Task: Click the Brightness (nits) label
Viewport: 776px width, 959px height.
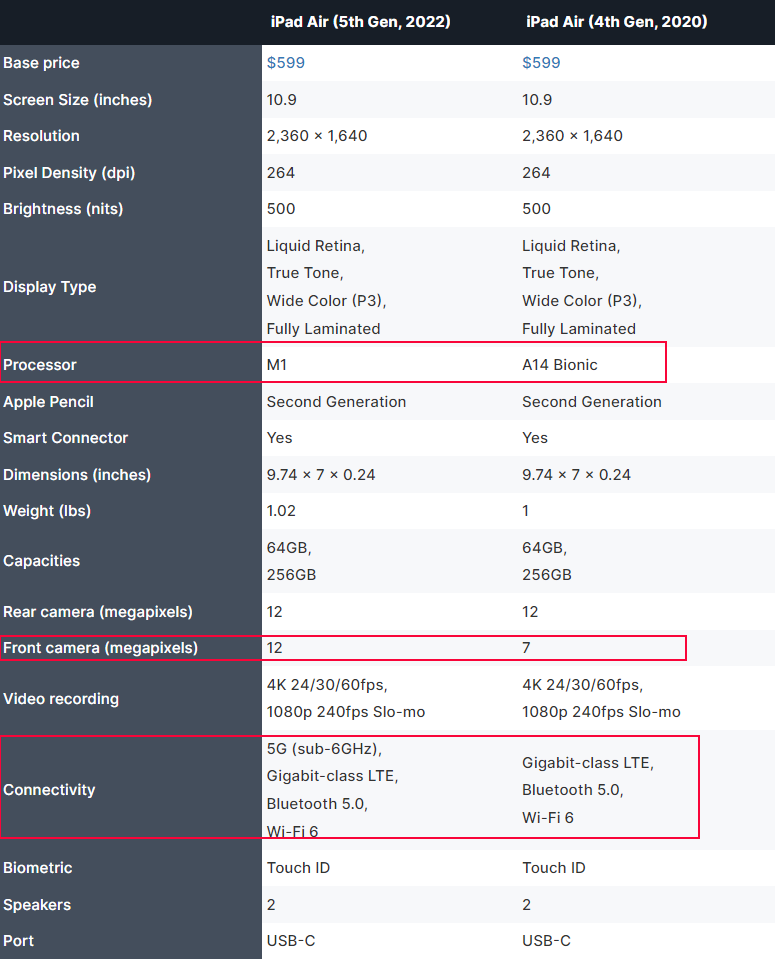Action: tap(63, 209)
